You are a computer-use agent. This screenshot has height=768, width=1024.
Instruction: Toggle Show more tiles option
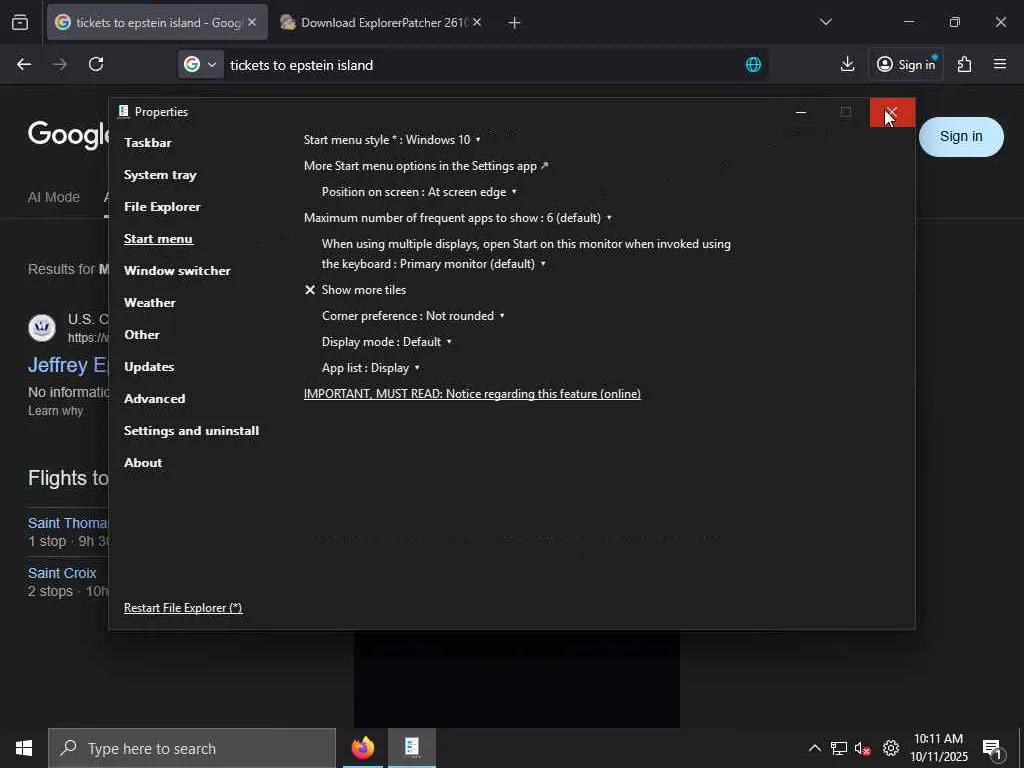[355, 290]
